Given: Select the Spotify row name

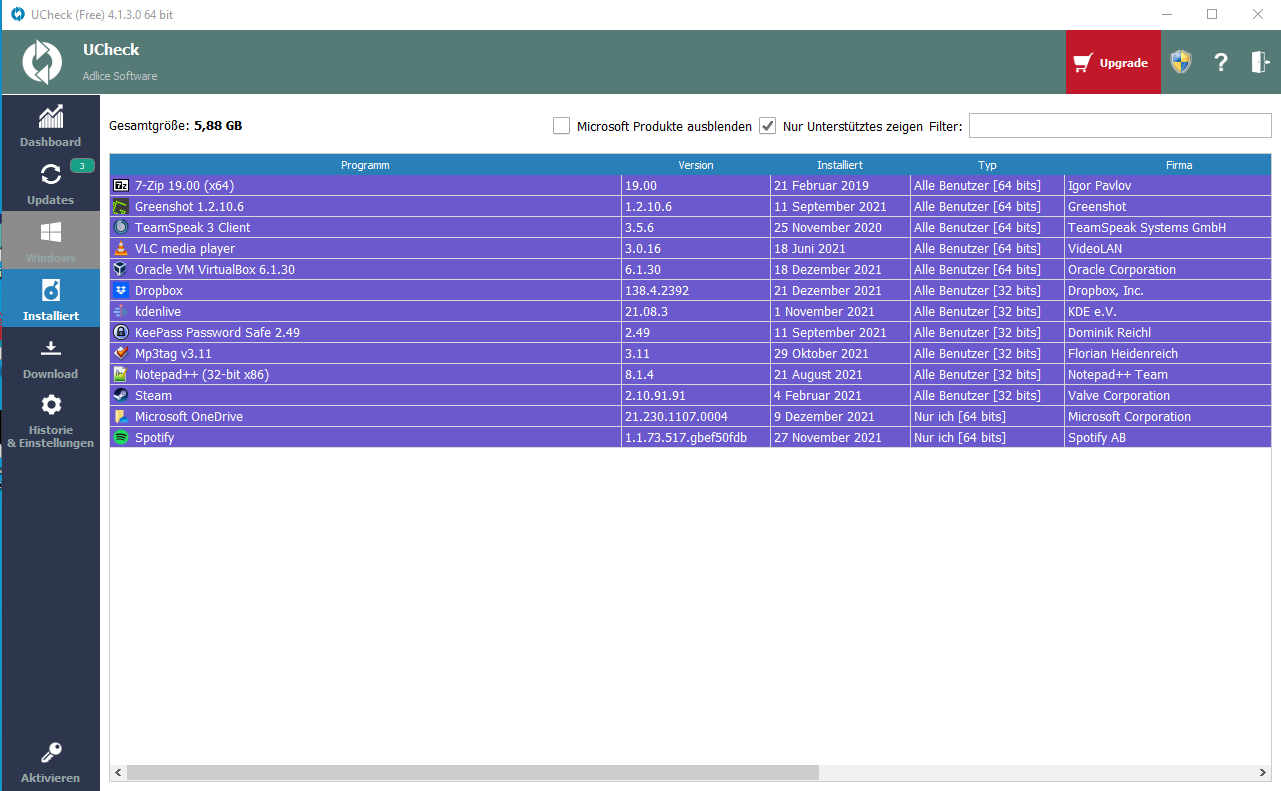Looking at the screenshot, I should click(x=155, y=438).
